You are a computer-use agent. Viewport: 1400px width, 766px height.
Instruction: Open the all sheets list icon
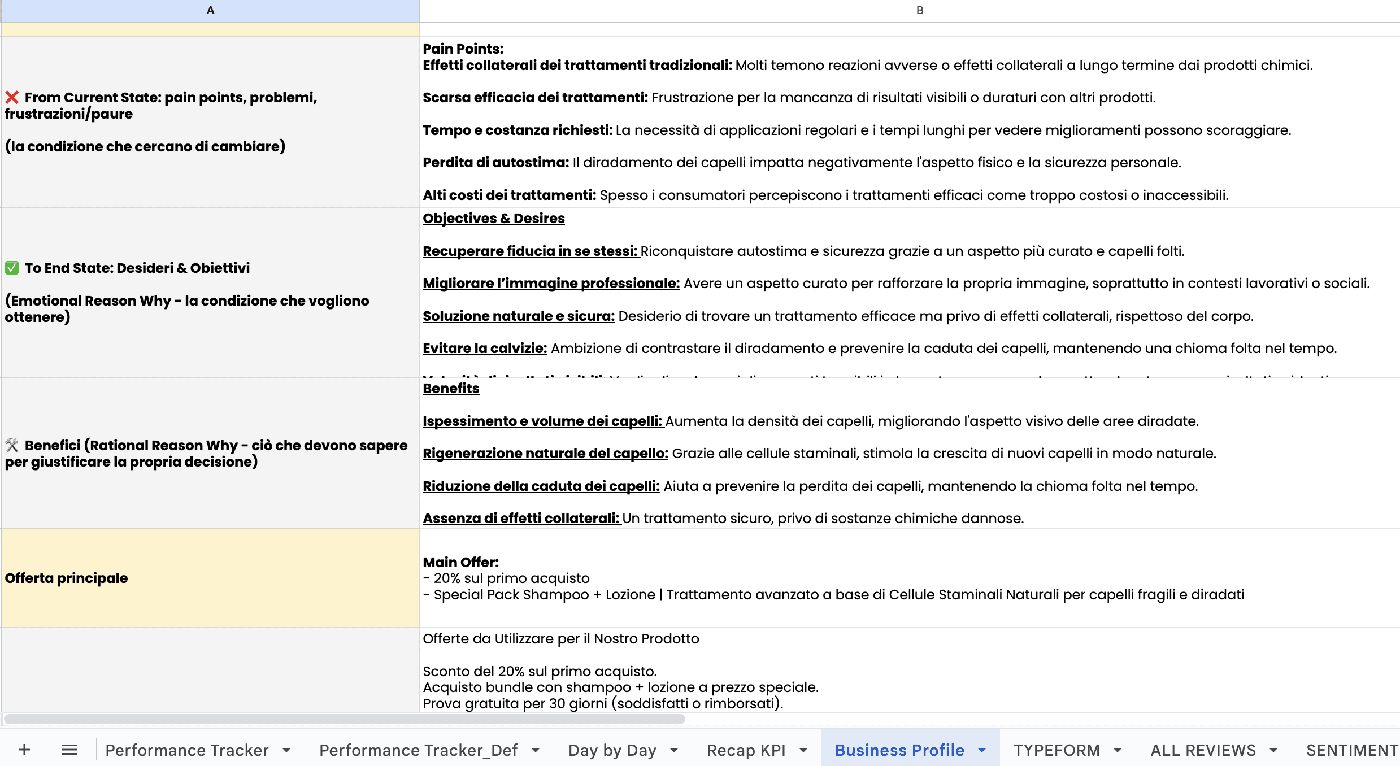pos(69,750)
